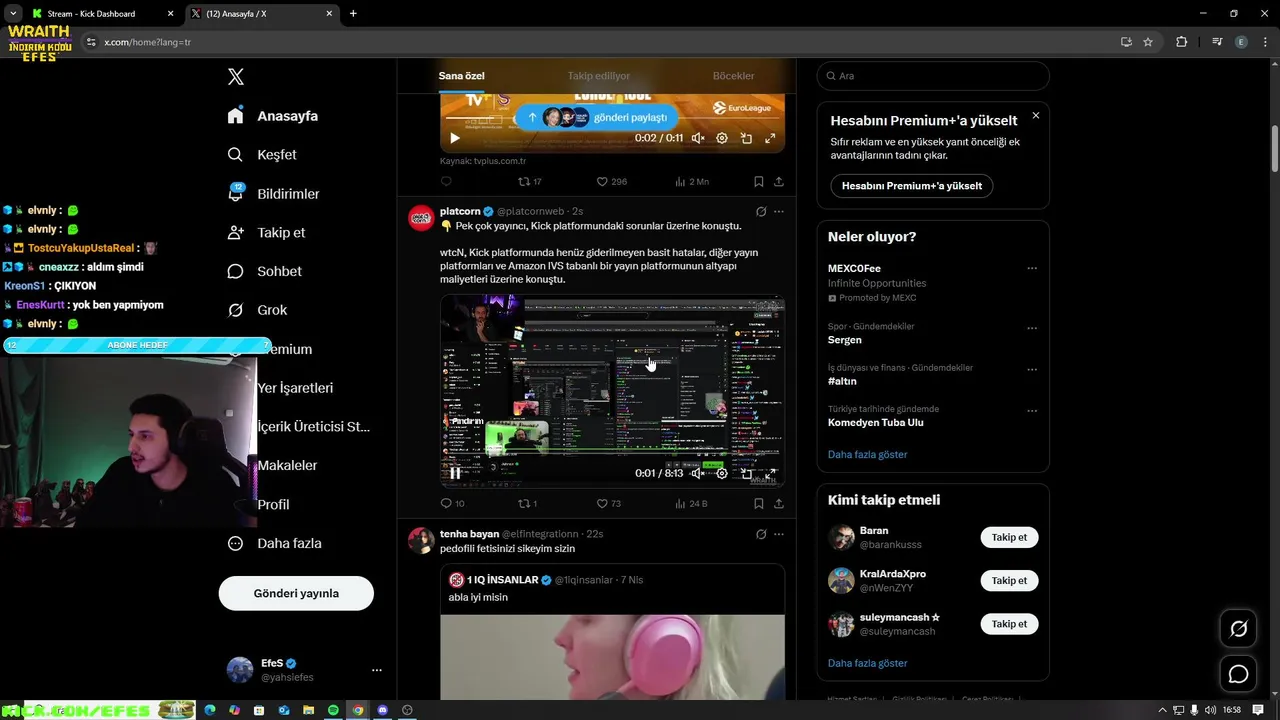Image resolution: width=1280 pixels, height=720 pixels.
Task: Click gönderi paylaştı new posts pill
Action: tap(597, 117)
